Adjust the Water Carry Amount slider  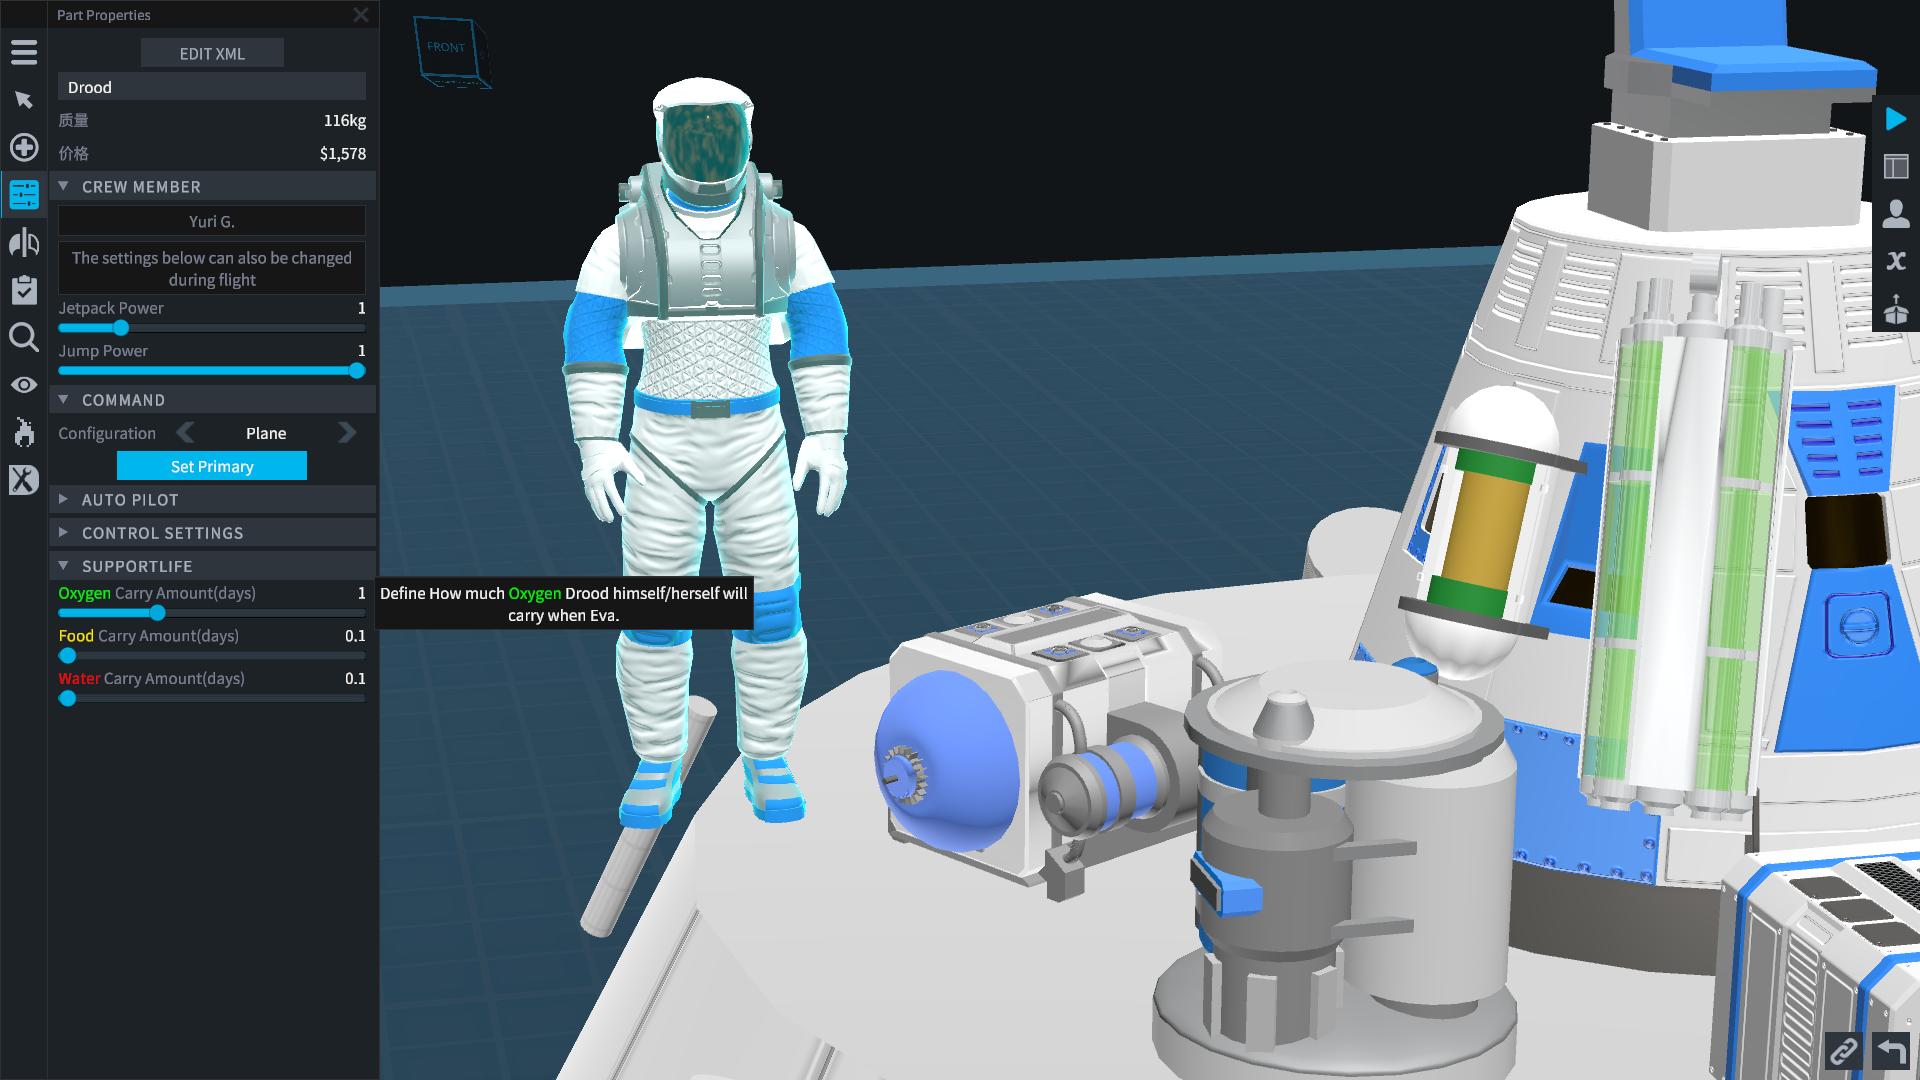coord(212,699)
